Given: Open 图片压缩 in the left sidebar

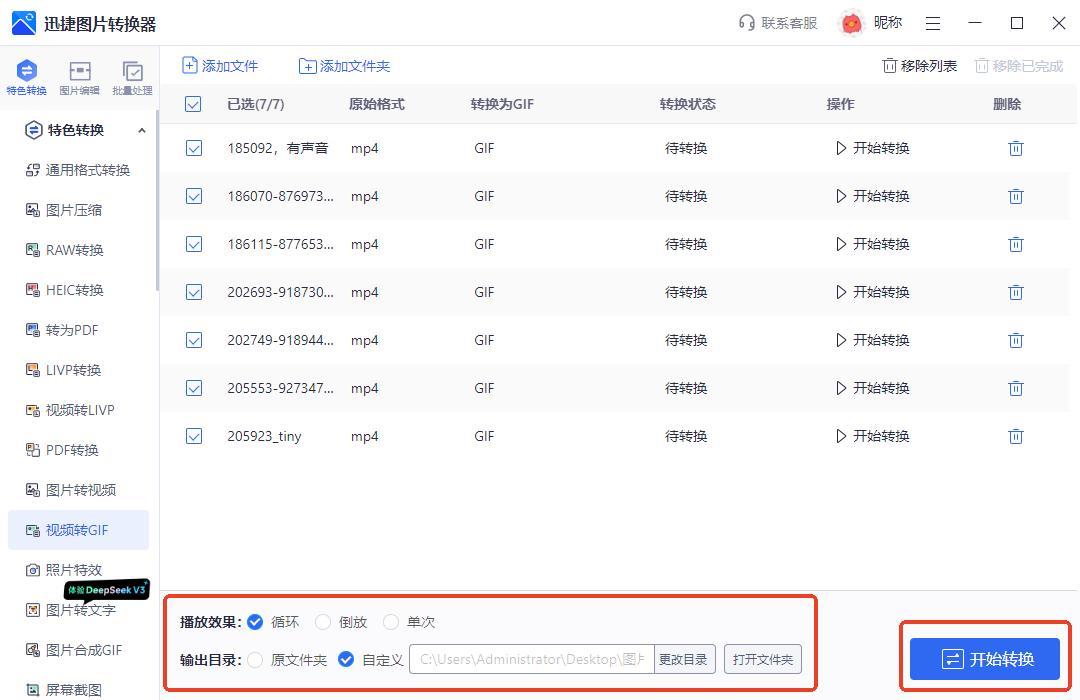Looking at the screenshot, I should (73, 210).
